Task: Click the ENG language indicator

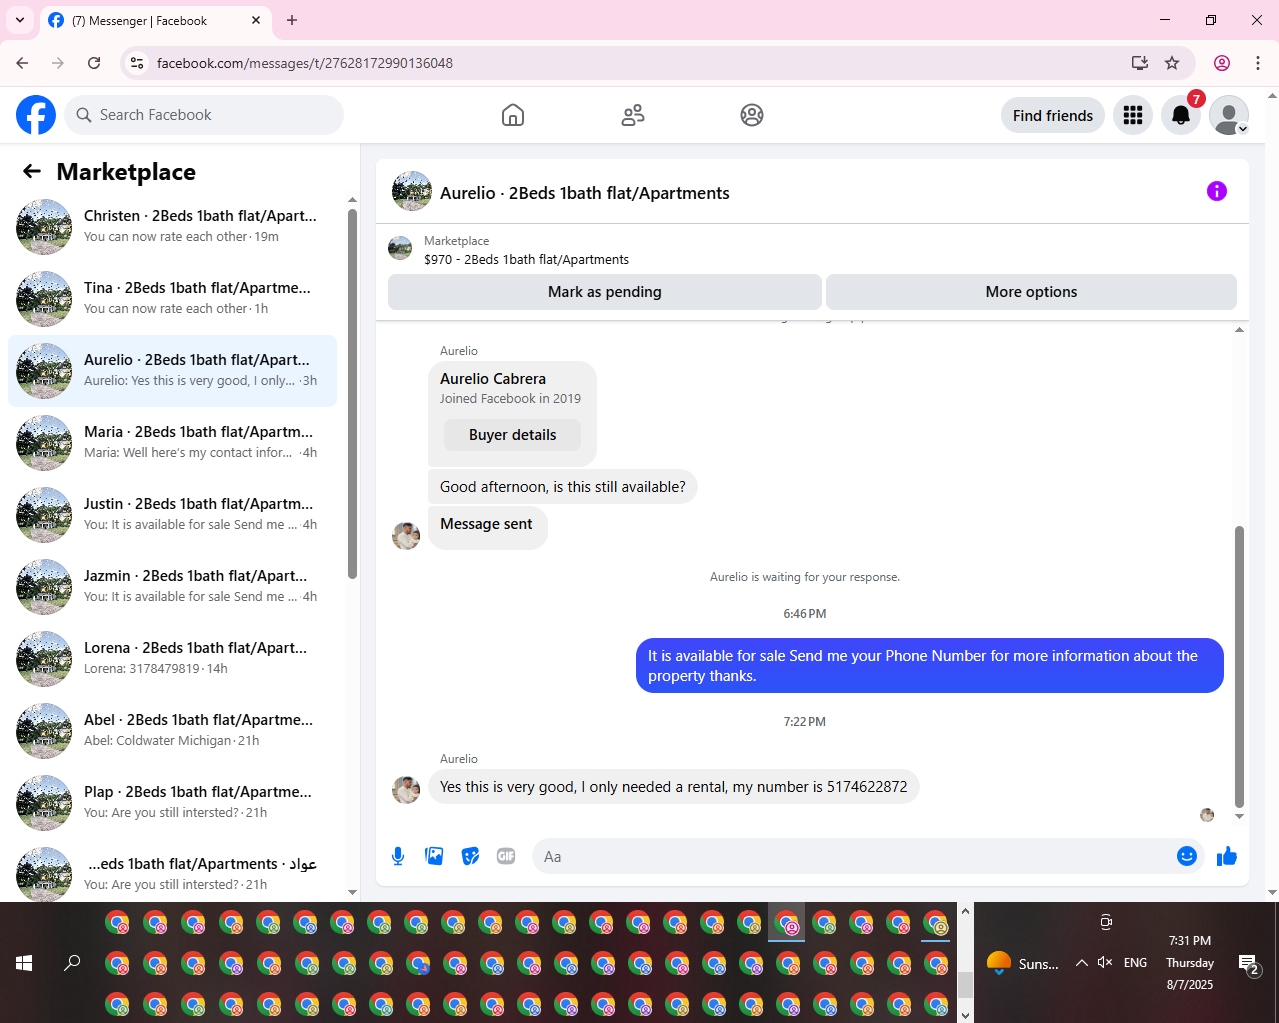Action: coord(1135,963)
